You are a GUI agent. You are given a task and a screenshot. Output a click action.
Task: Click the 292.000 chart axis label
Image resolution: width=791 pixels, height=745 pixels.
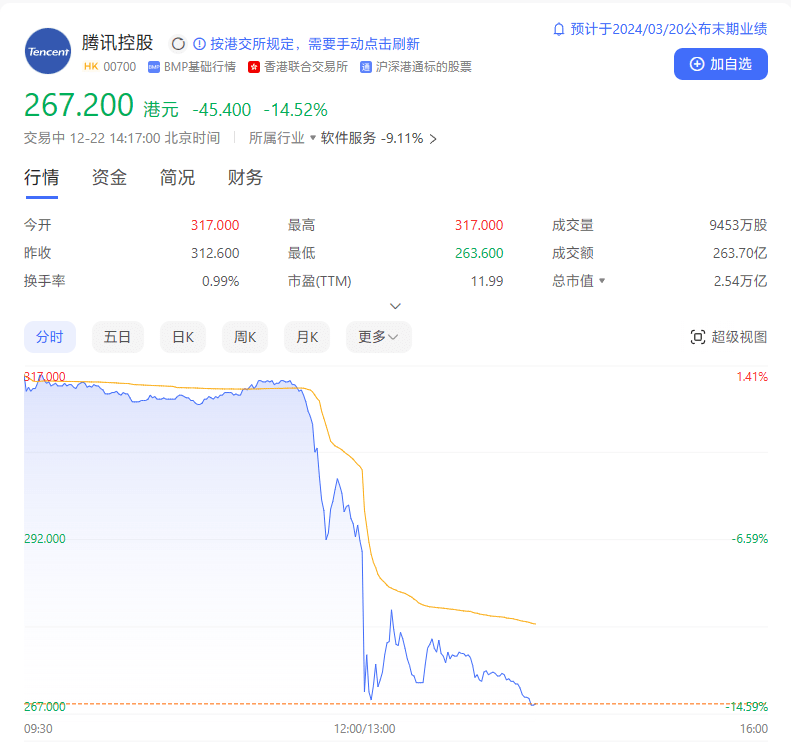click(x=45, y=539)
